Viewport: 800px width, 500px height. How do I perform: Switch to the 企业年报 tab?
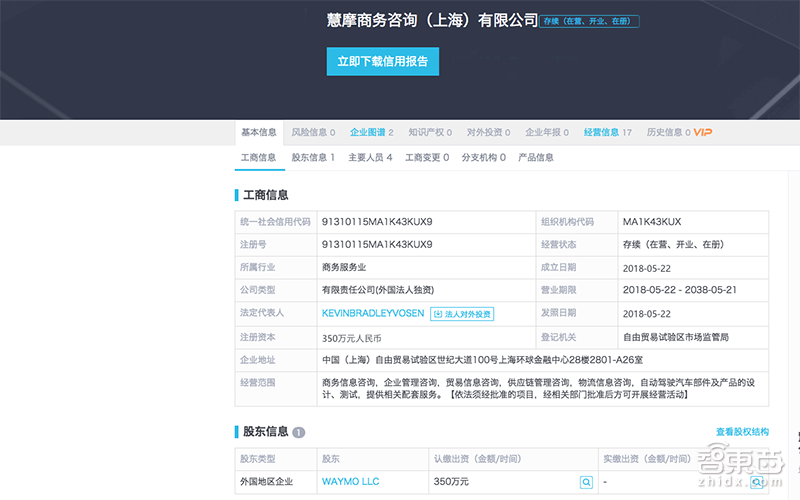(547, 133)
